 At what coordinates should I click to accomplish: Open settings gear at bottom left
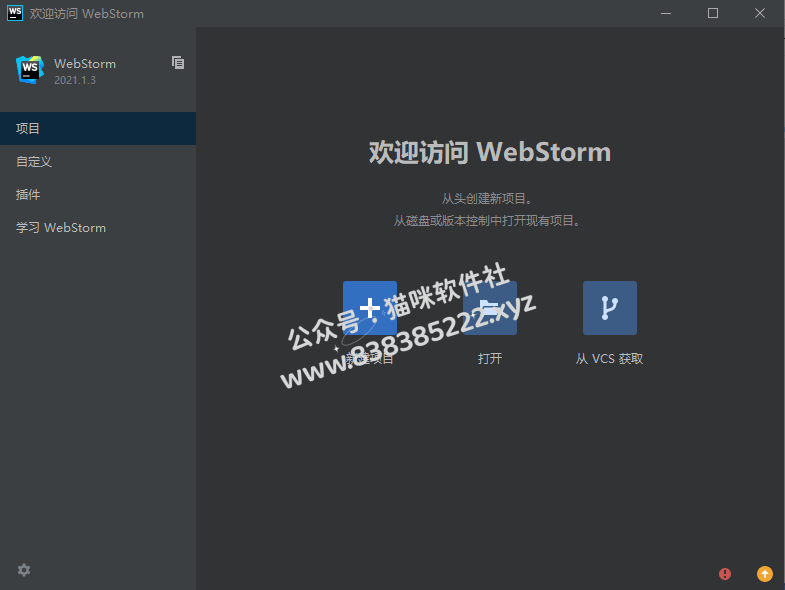pyautogui.click(x=24, y=570)
